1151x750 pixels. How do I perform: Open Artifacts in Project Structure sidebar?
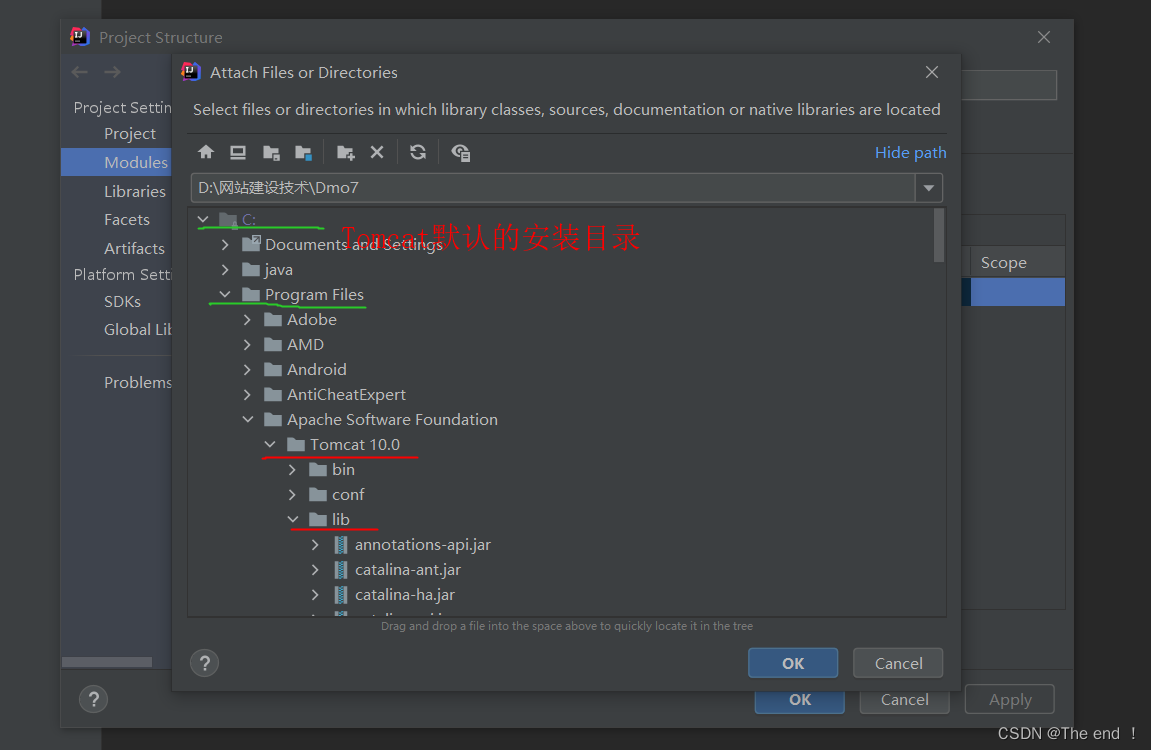tap(134, 248)
